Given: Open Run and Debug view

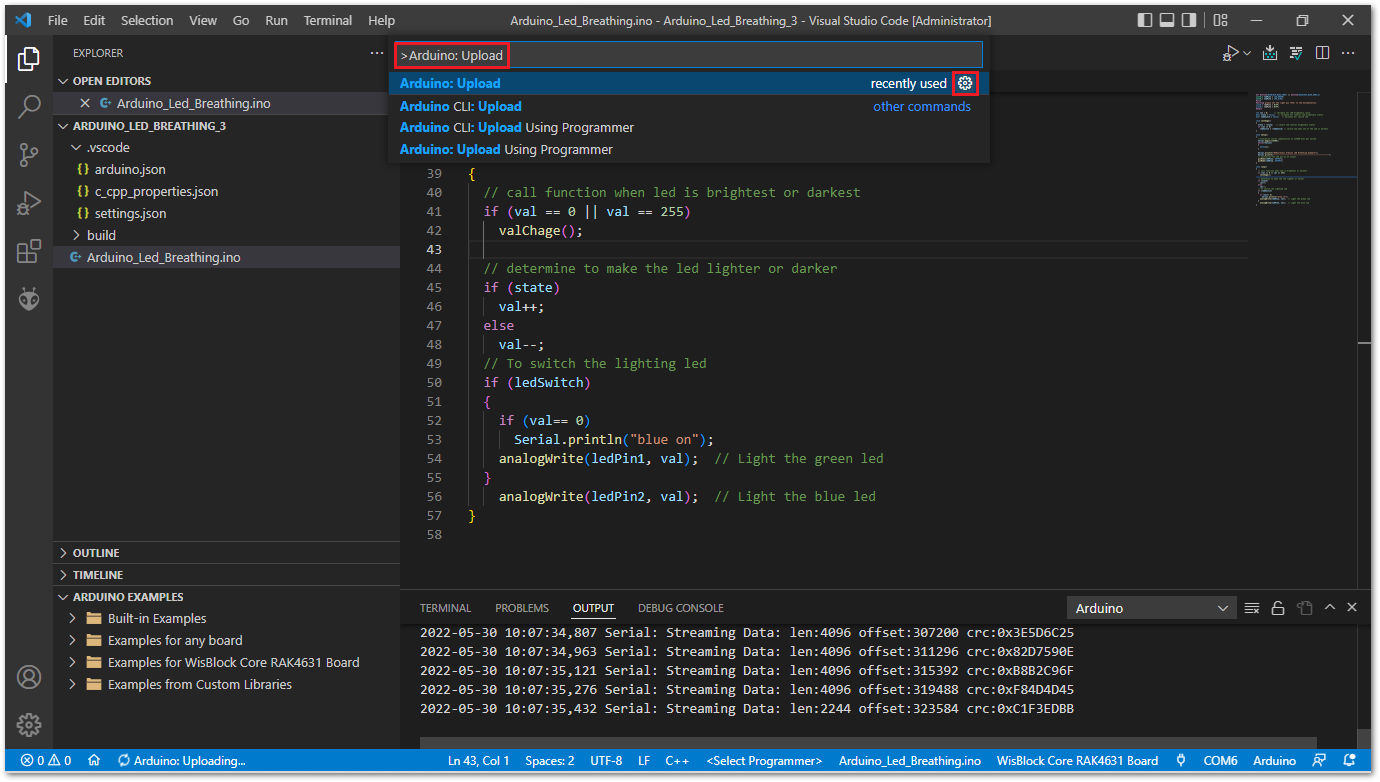Looking at the screenshot, I should click(29, 203).
